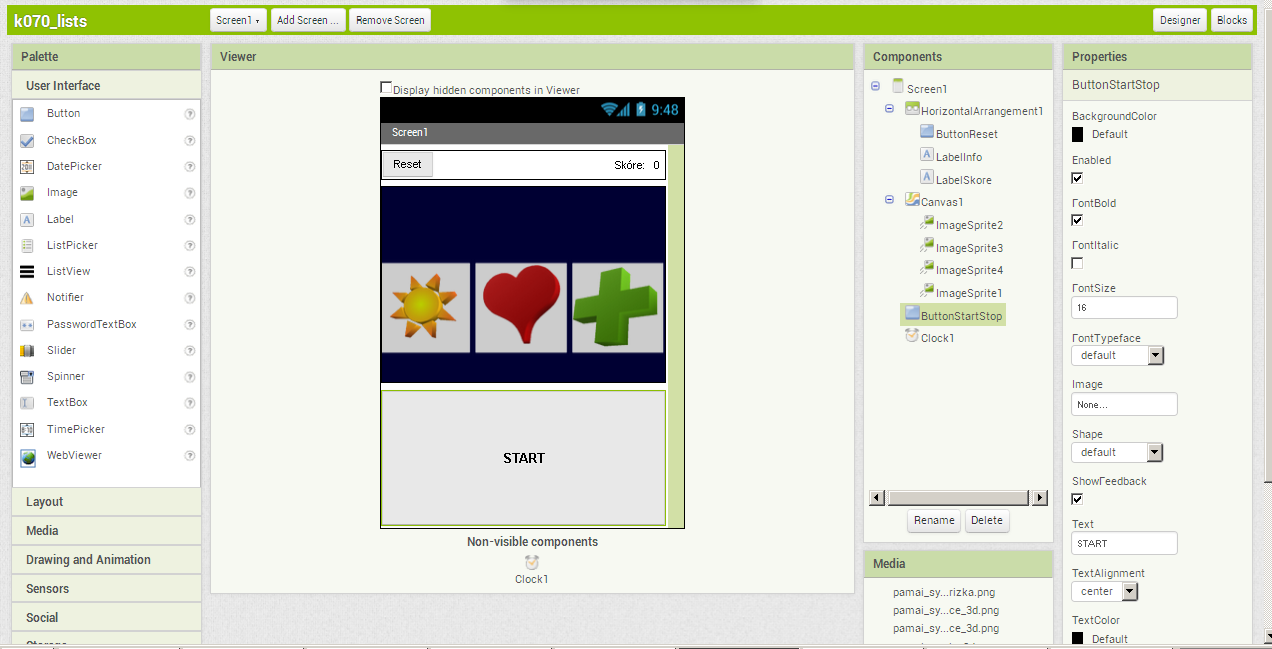Click the Text property field showing START
Viewport: 1272px width, 649px height.
click(1124, 543)
